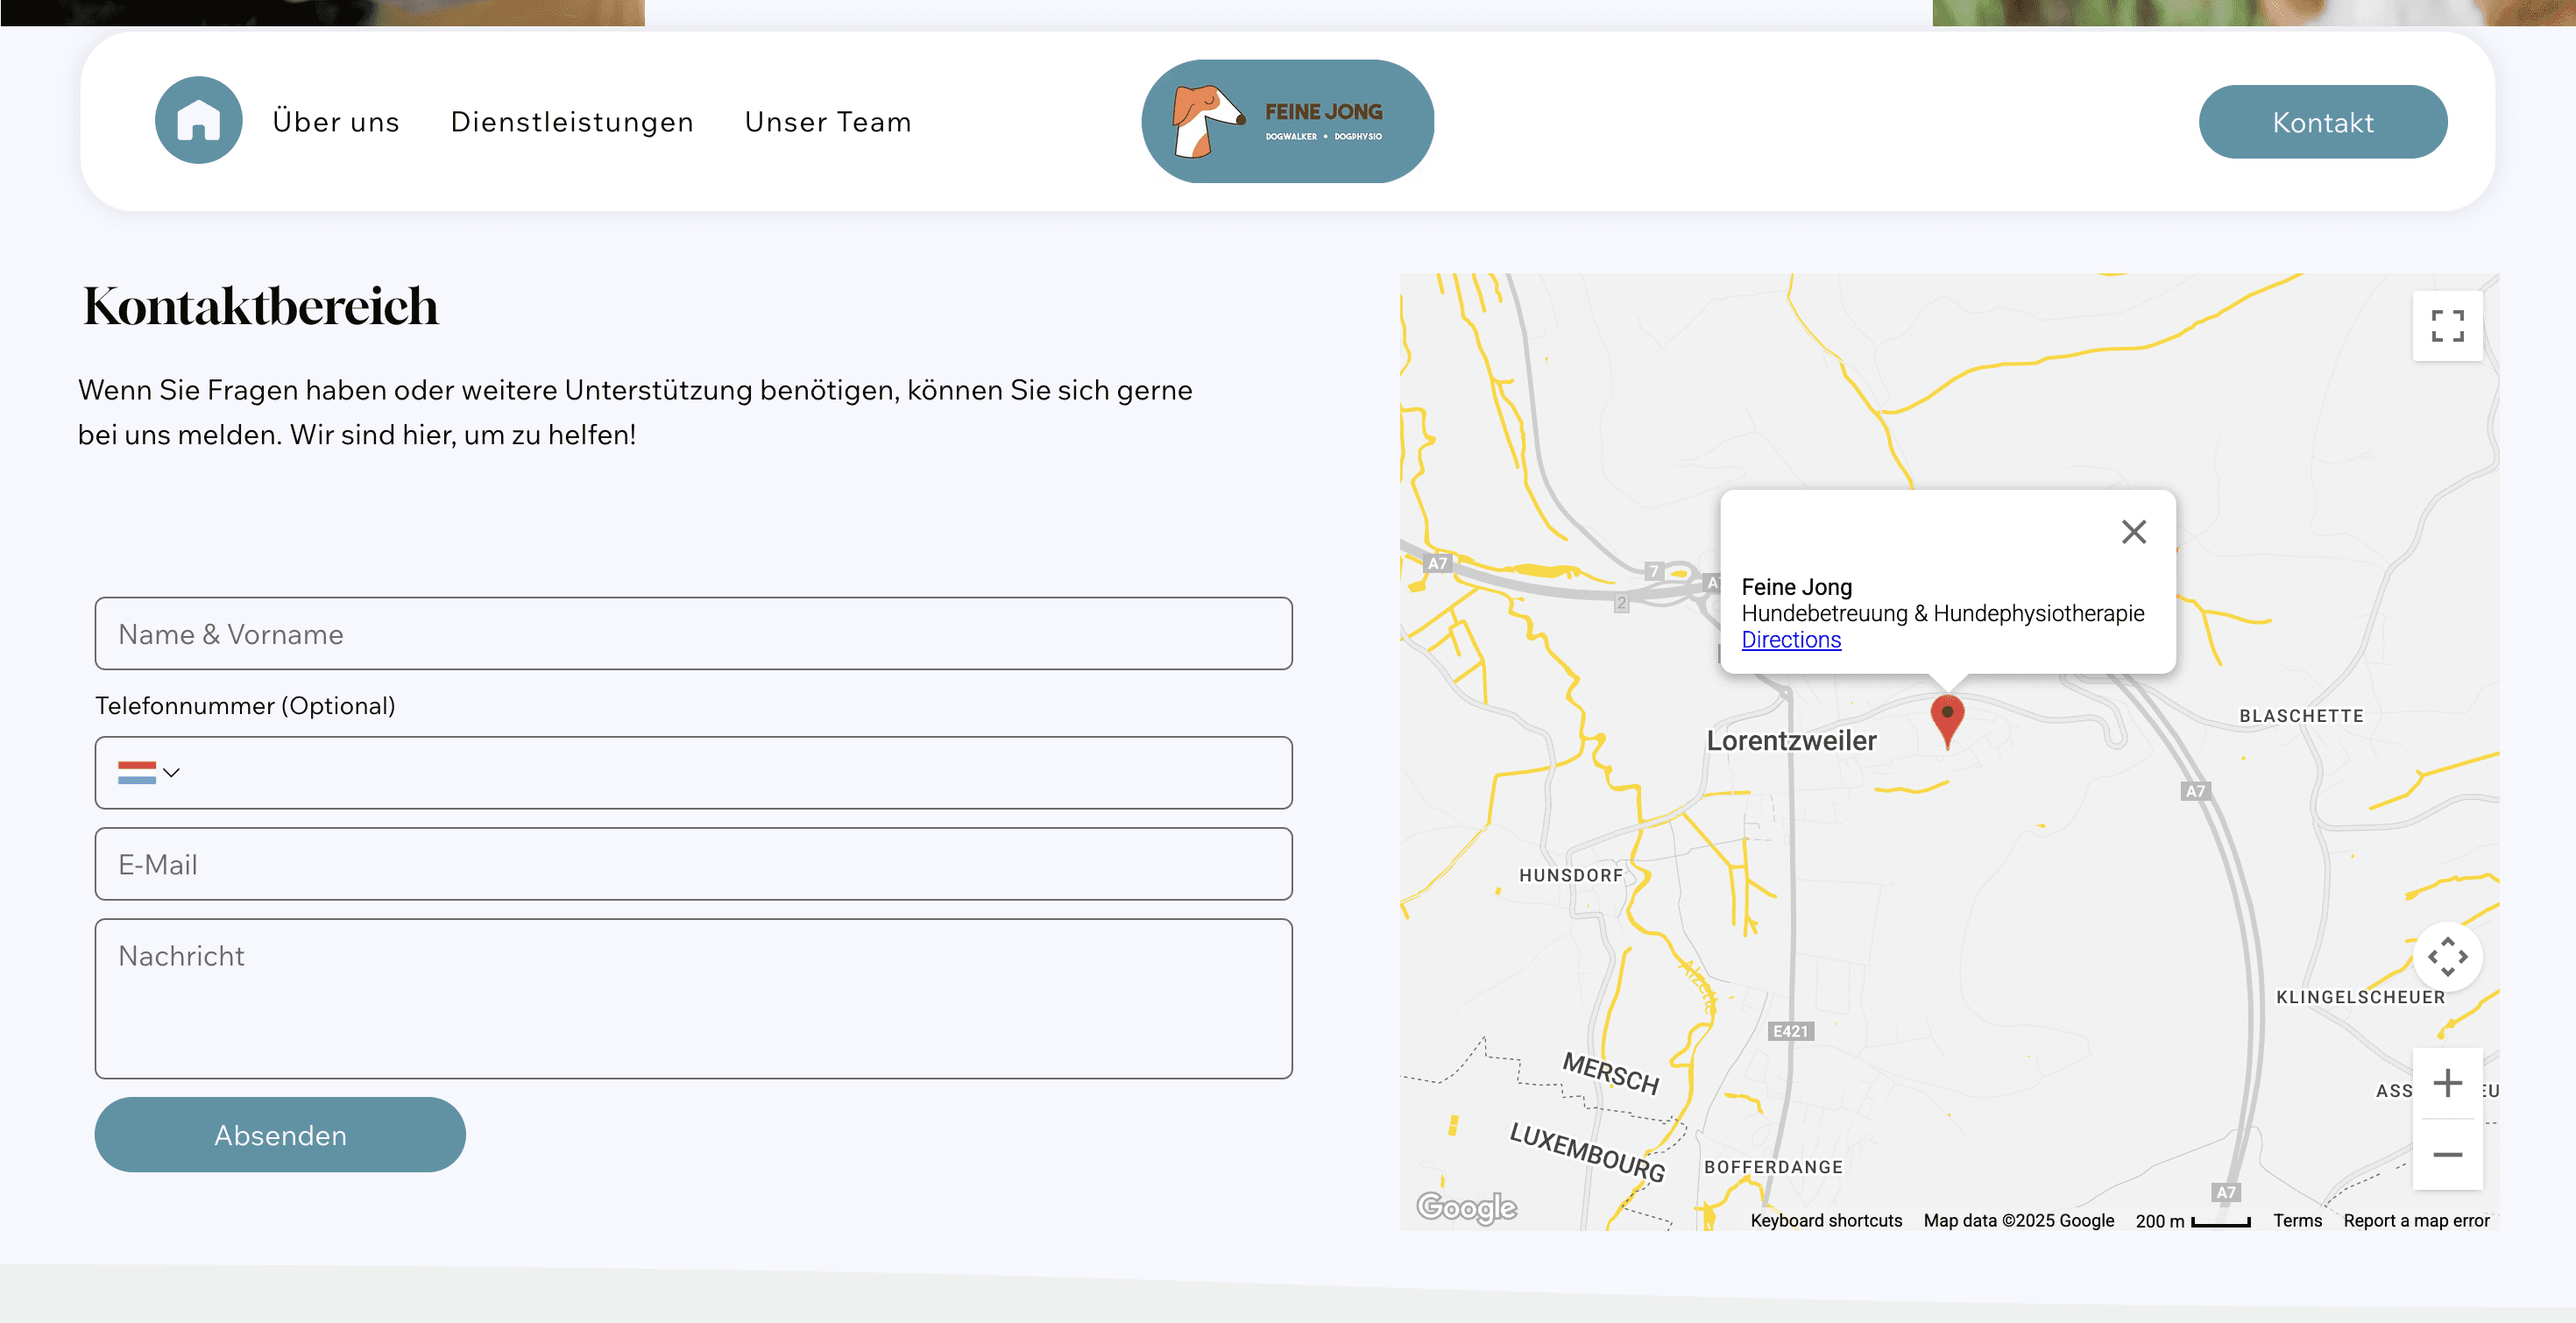Click into the E-Mail input field
Image resolution: width=2576 pixels, height=1323 pixels.
click(x=693, y=864)
